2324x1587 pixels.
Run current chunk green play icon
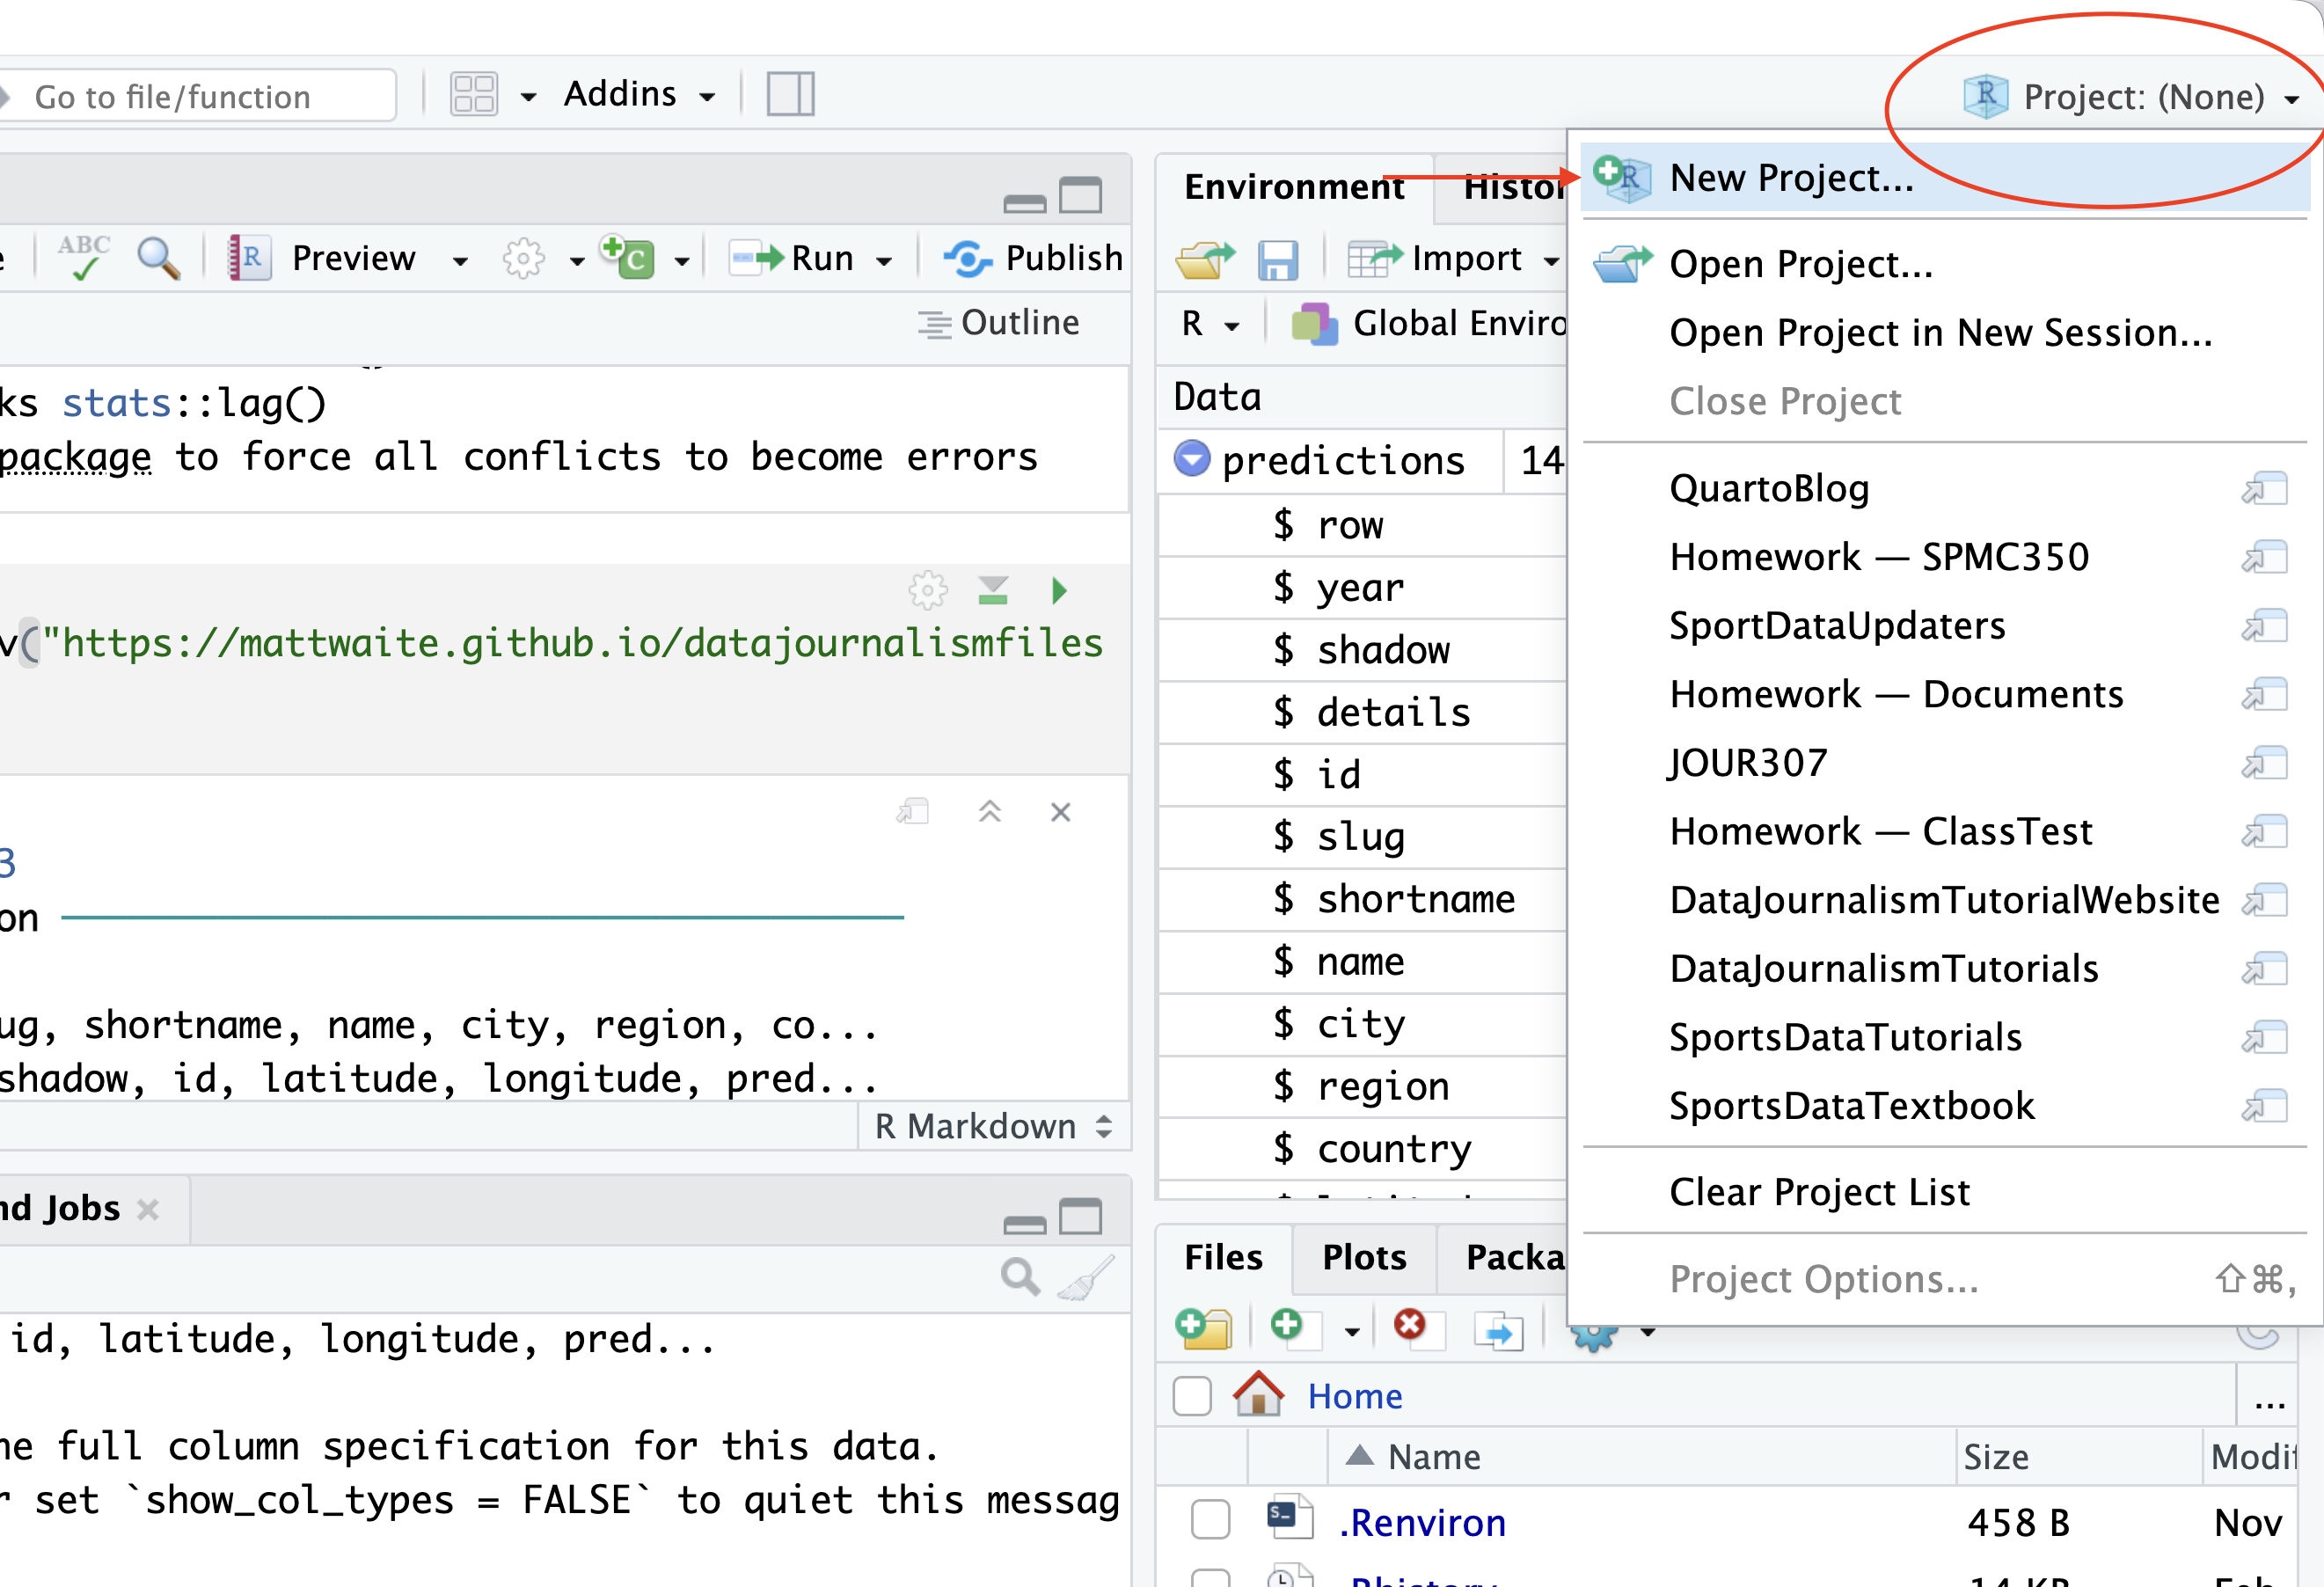(1059, 591)
